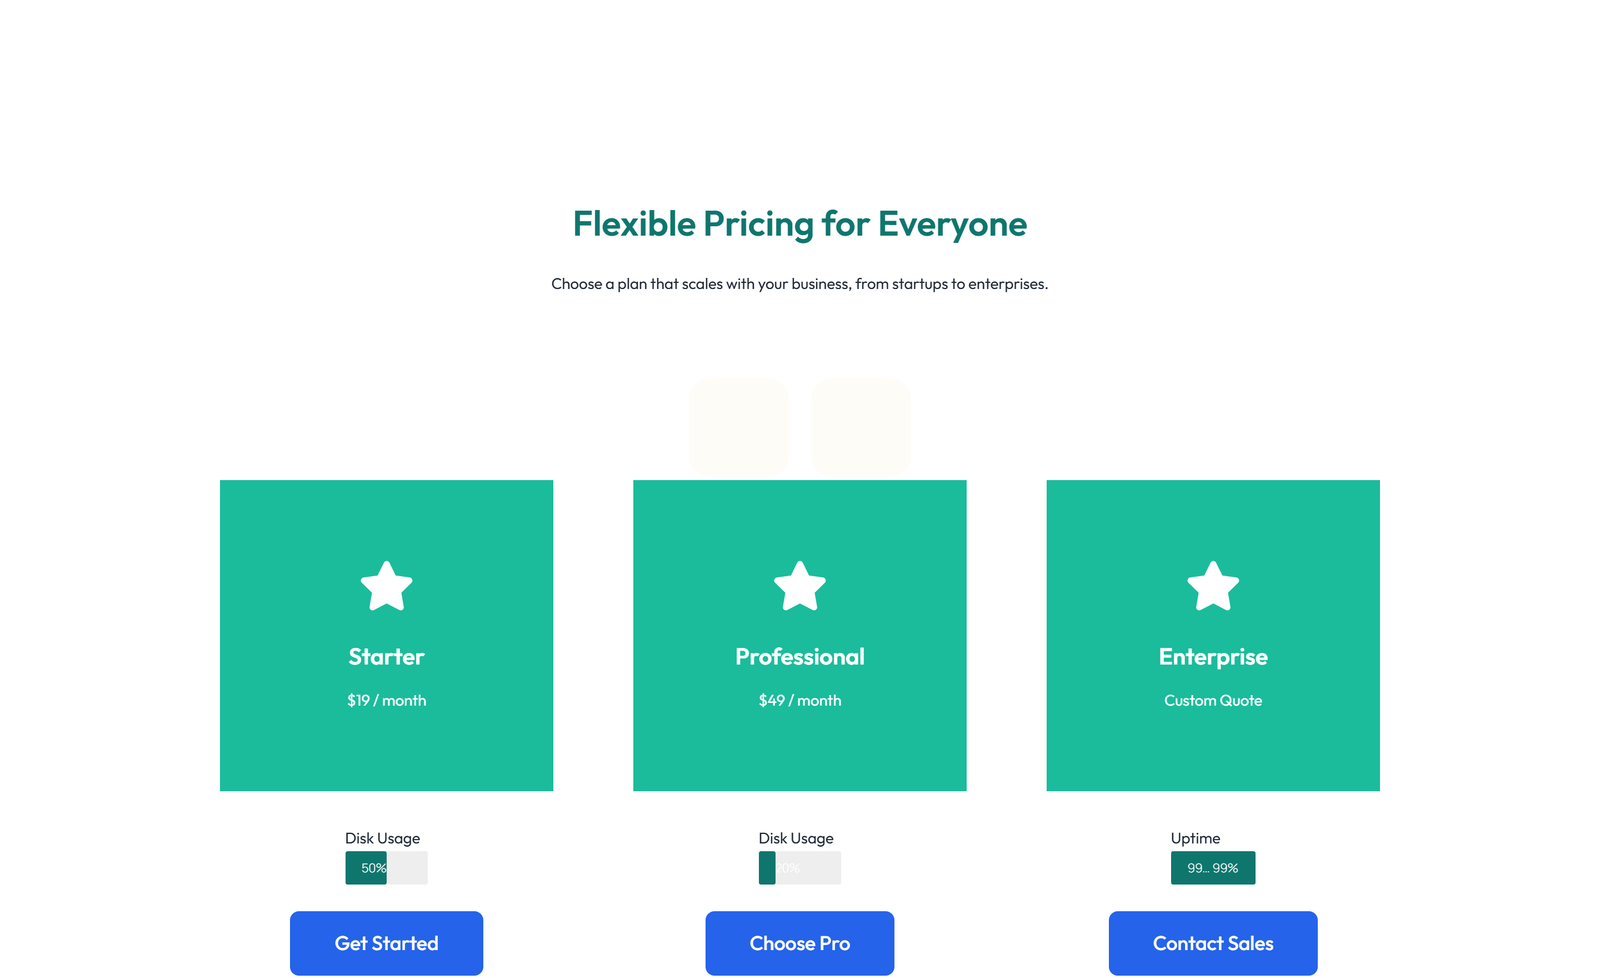The image size is (1600, 978).
Task: Click the star icon on the Professional card
Action: click(800, 587)
